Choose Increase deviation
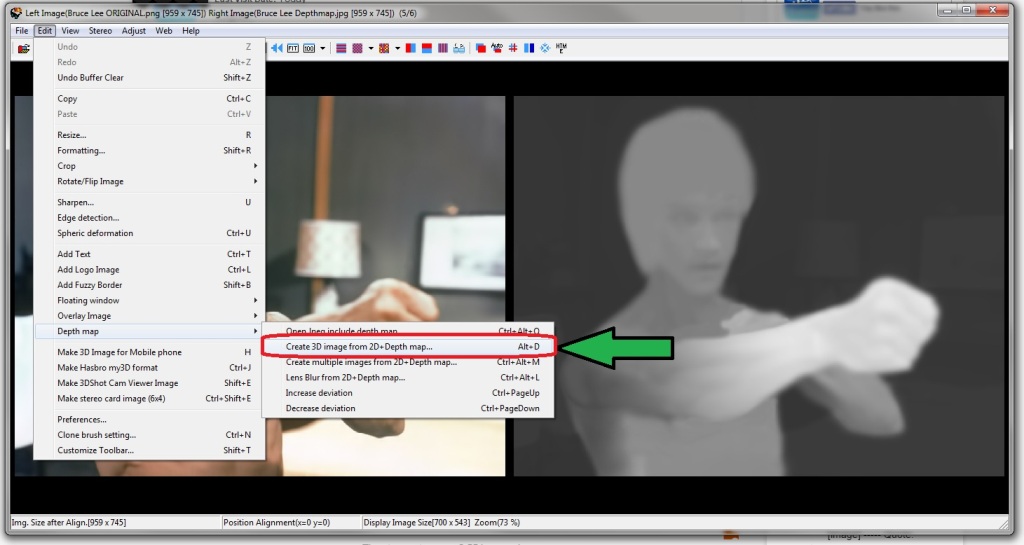Viewport: 1024px width, 545px height. pos(408,393)
